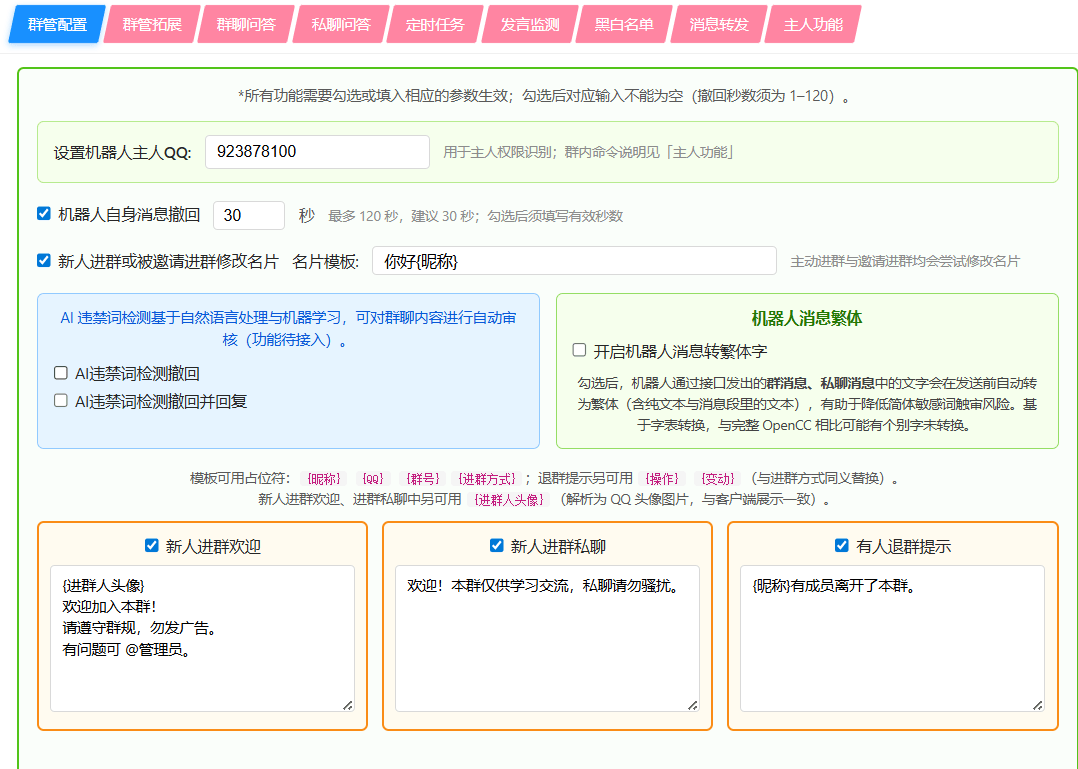Open the 黑白名单 tab
This screenshot has height=769, width=1078.
click(624, 24)
